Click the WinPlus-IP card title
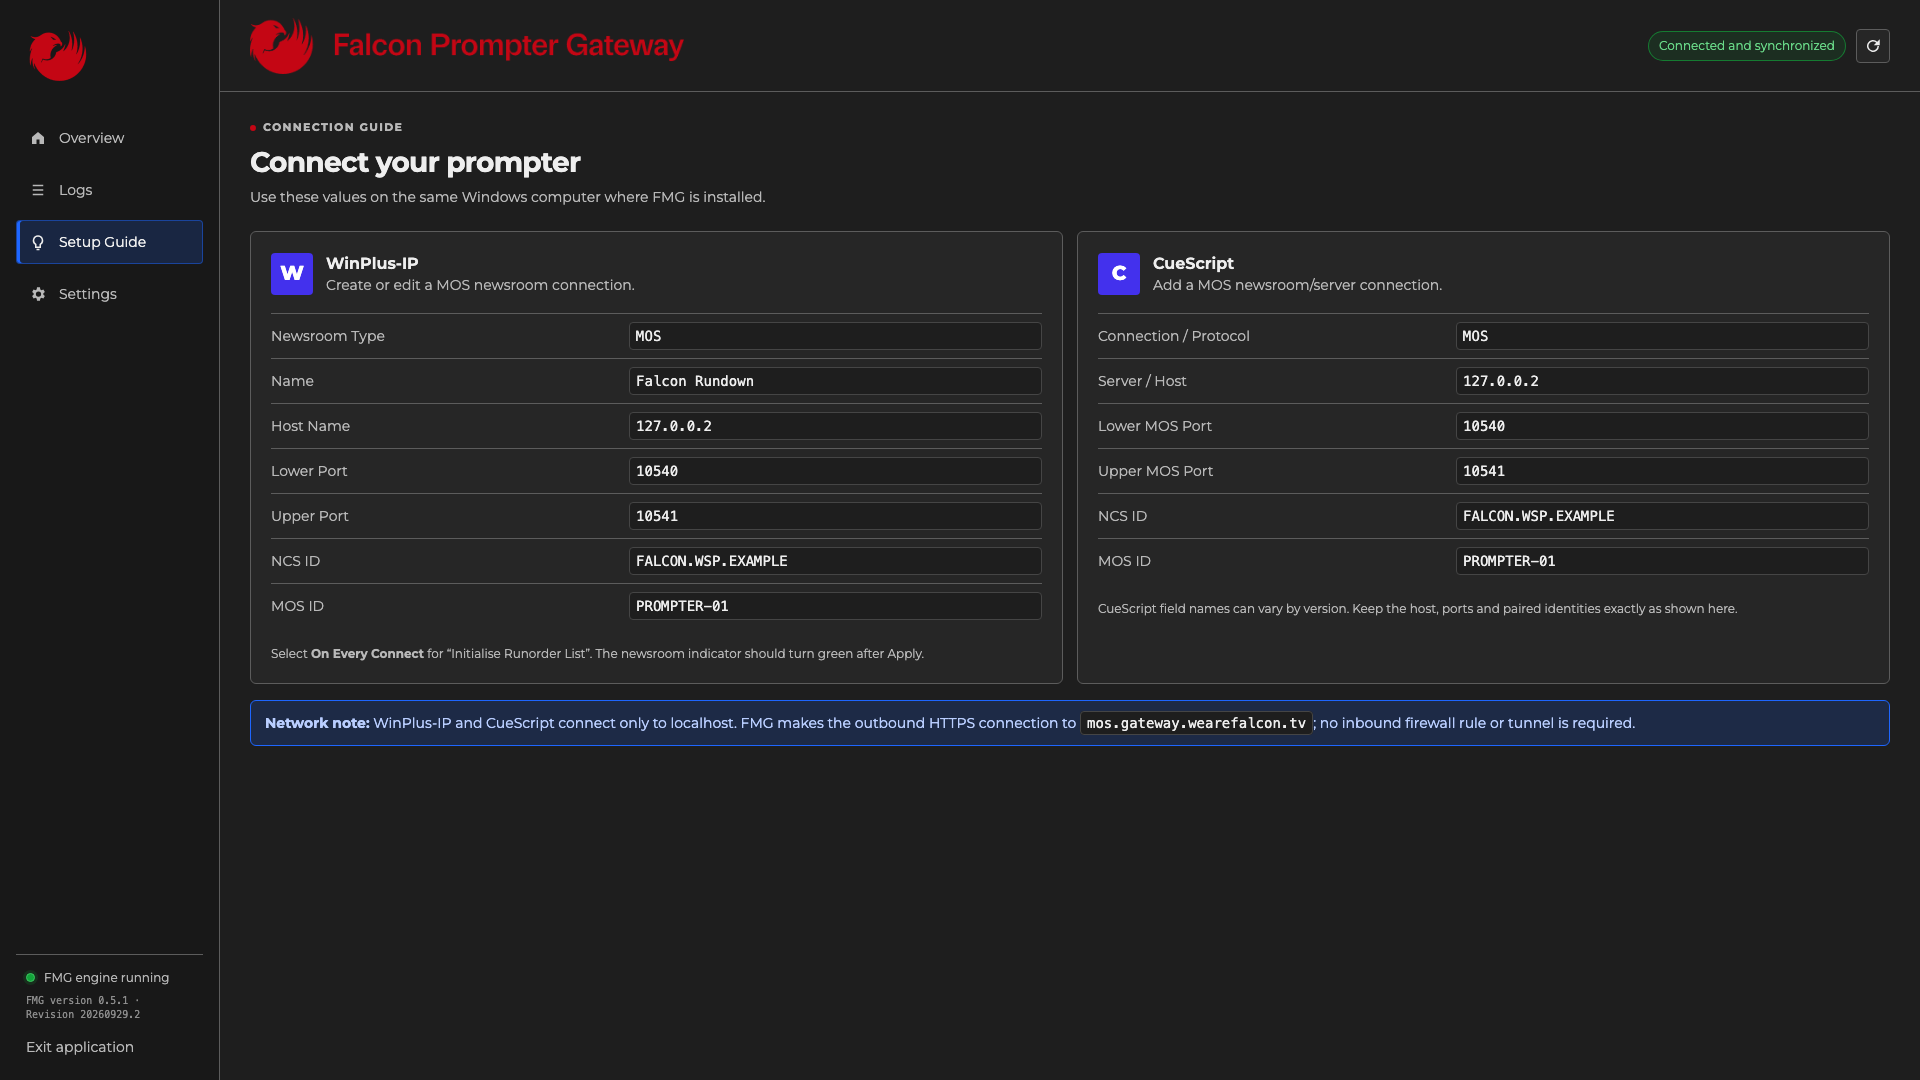Image resolution: width=1920 pixels, height=1080 pixels. tap(372, 263)
